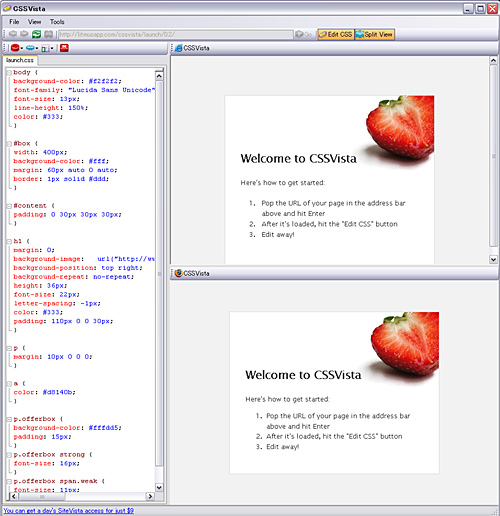500x516 pixels.
Task: Collapse the h1 rule block
Action: [x=9, y=241]
